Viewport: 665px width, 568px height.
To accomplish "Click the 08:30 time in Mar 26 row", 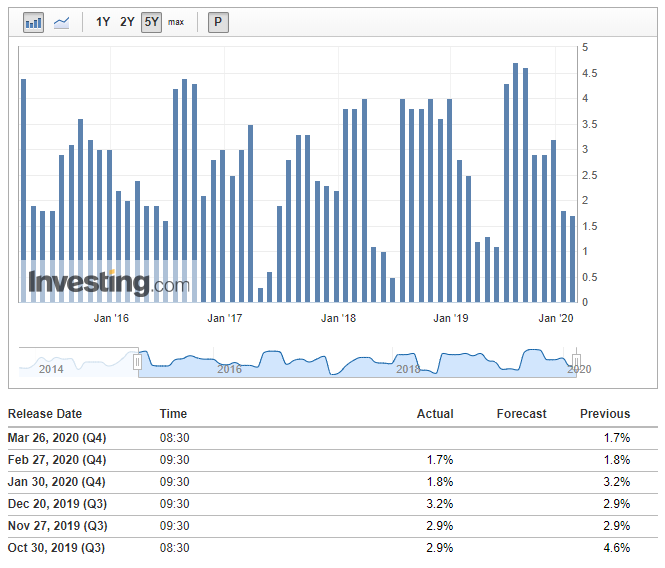I will 174,438.
